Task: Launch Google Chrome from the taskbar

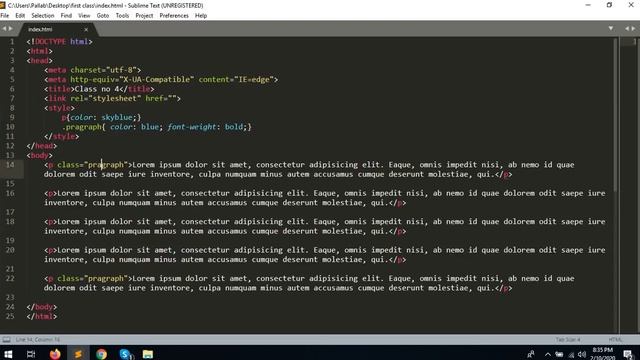Action: (102, 354)
